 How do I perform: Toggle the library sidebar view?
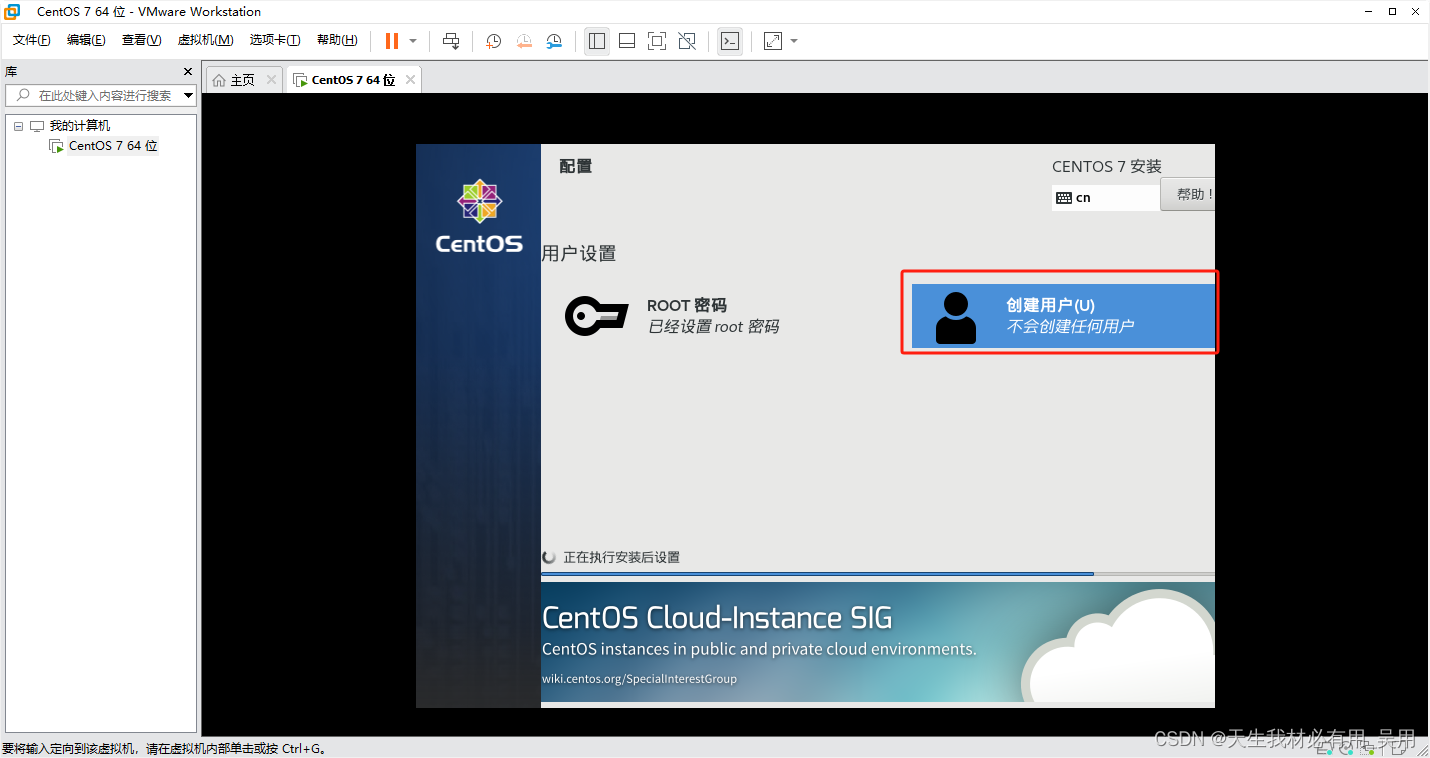597,41
